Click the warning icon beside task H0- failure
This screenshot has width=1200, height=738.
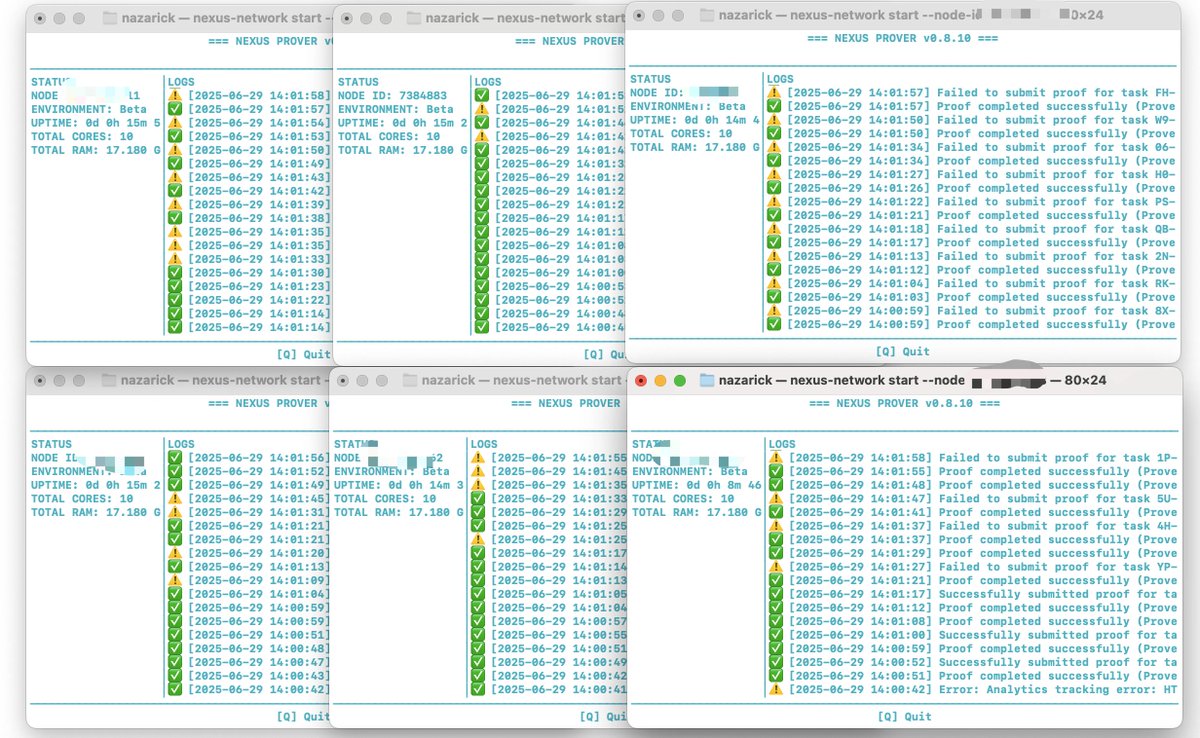tap(774, 174)
